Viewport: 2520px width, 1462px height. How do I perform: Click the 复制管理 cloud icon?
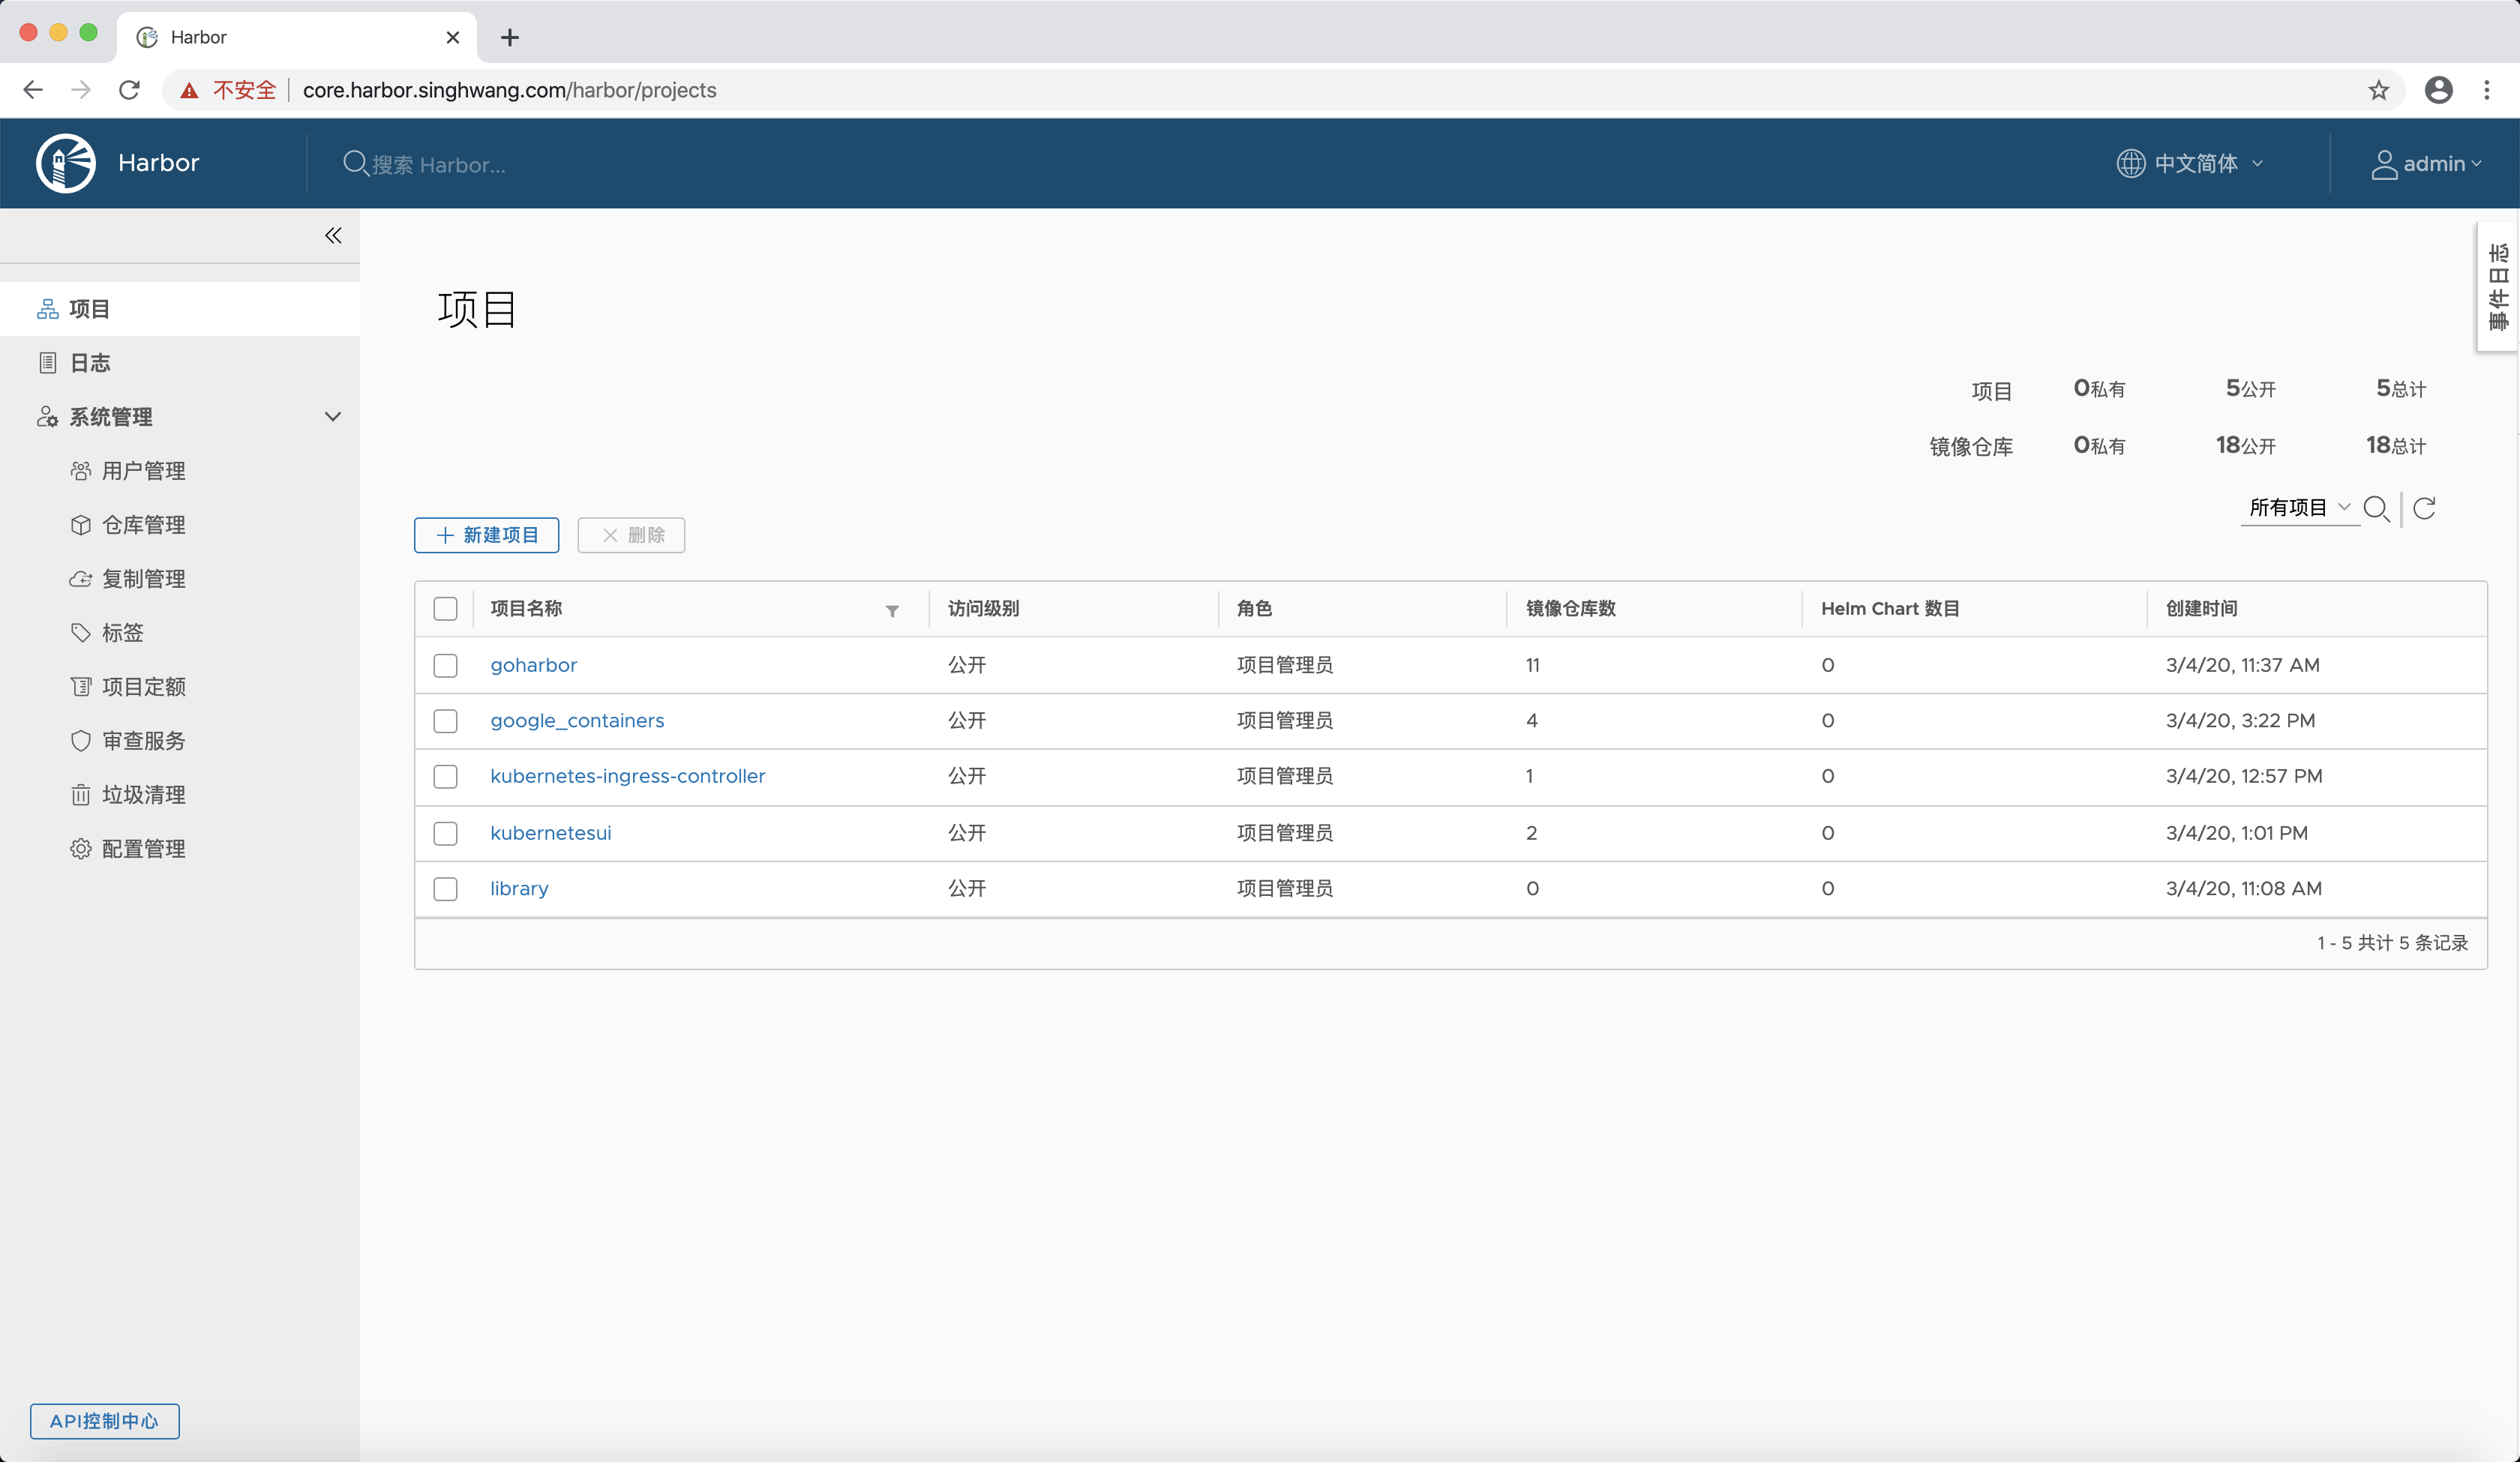[81, 579]
